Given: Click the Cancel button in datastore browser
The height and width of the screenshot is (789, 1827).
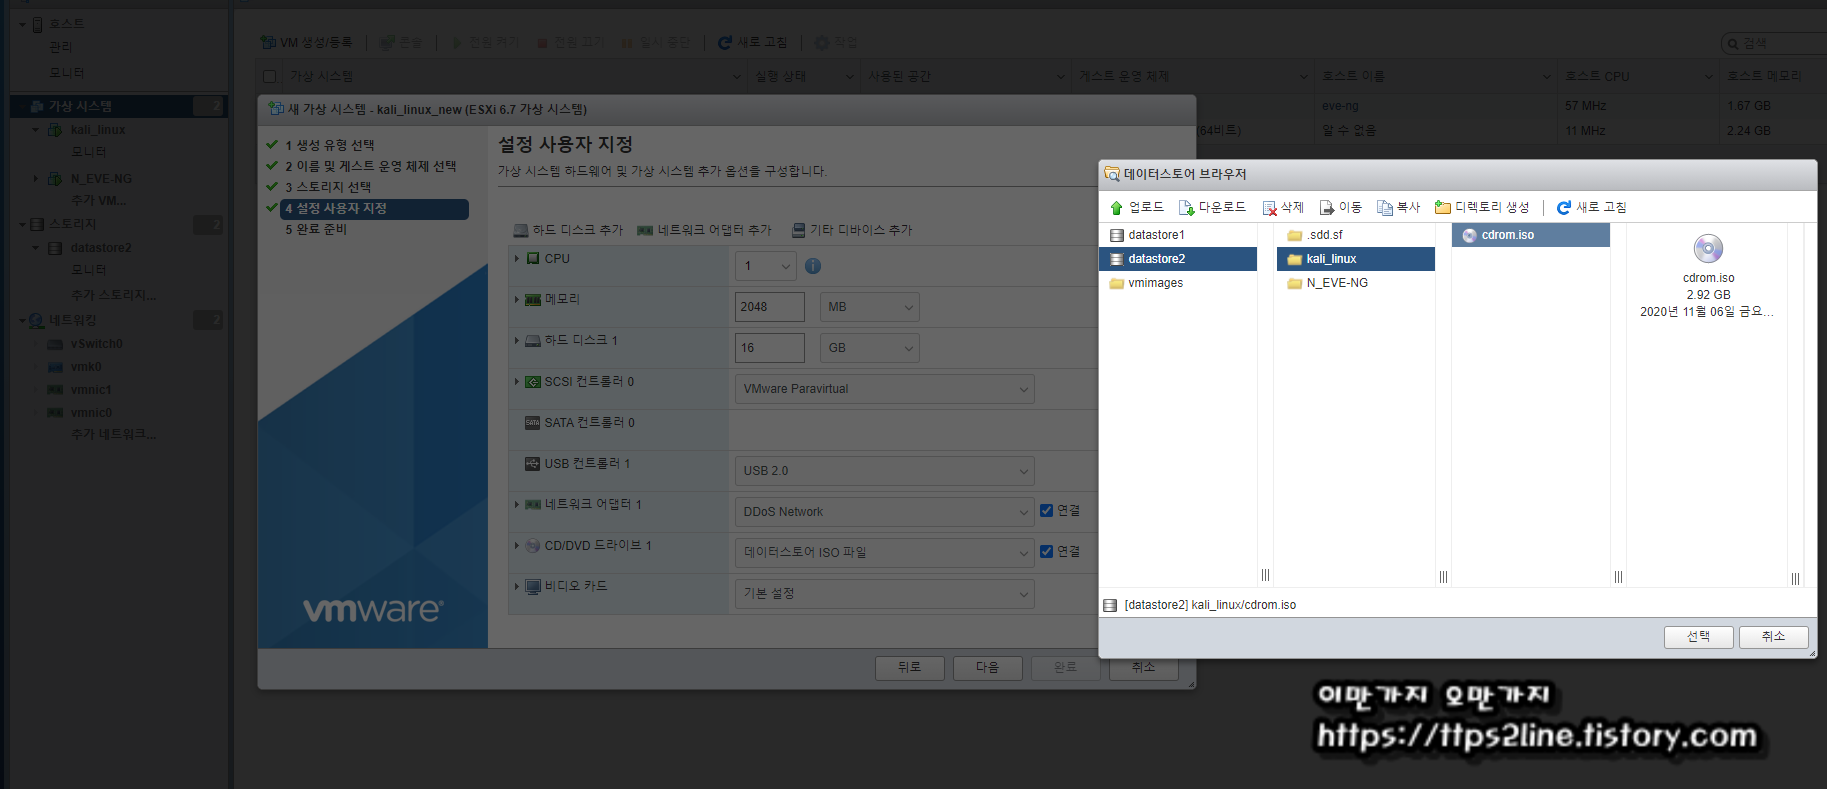Looking at the screenshot, I should coord(1773,637).
